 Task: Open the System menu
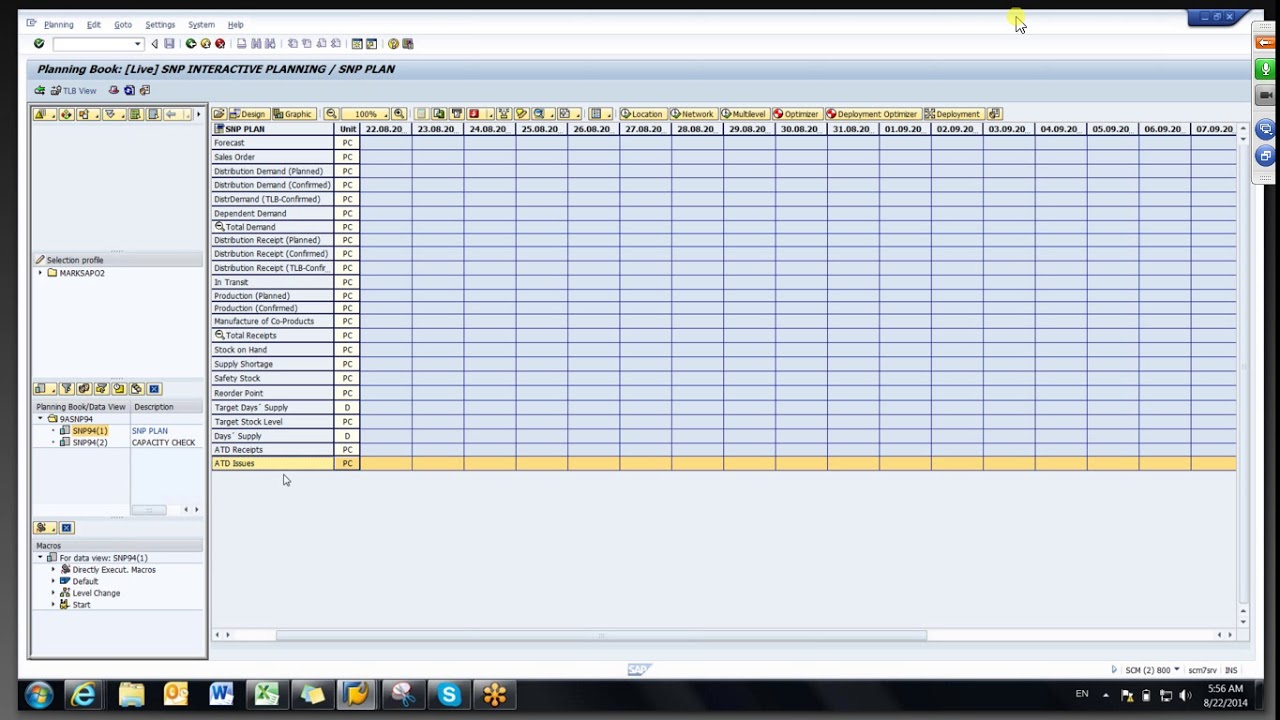(201, 24)
